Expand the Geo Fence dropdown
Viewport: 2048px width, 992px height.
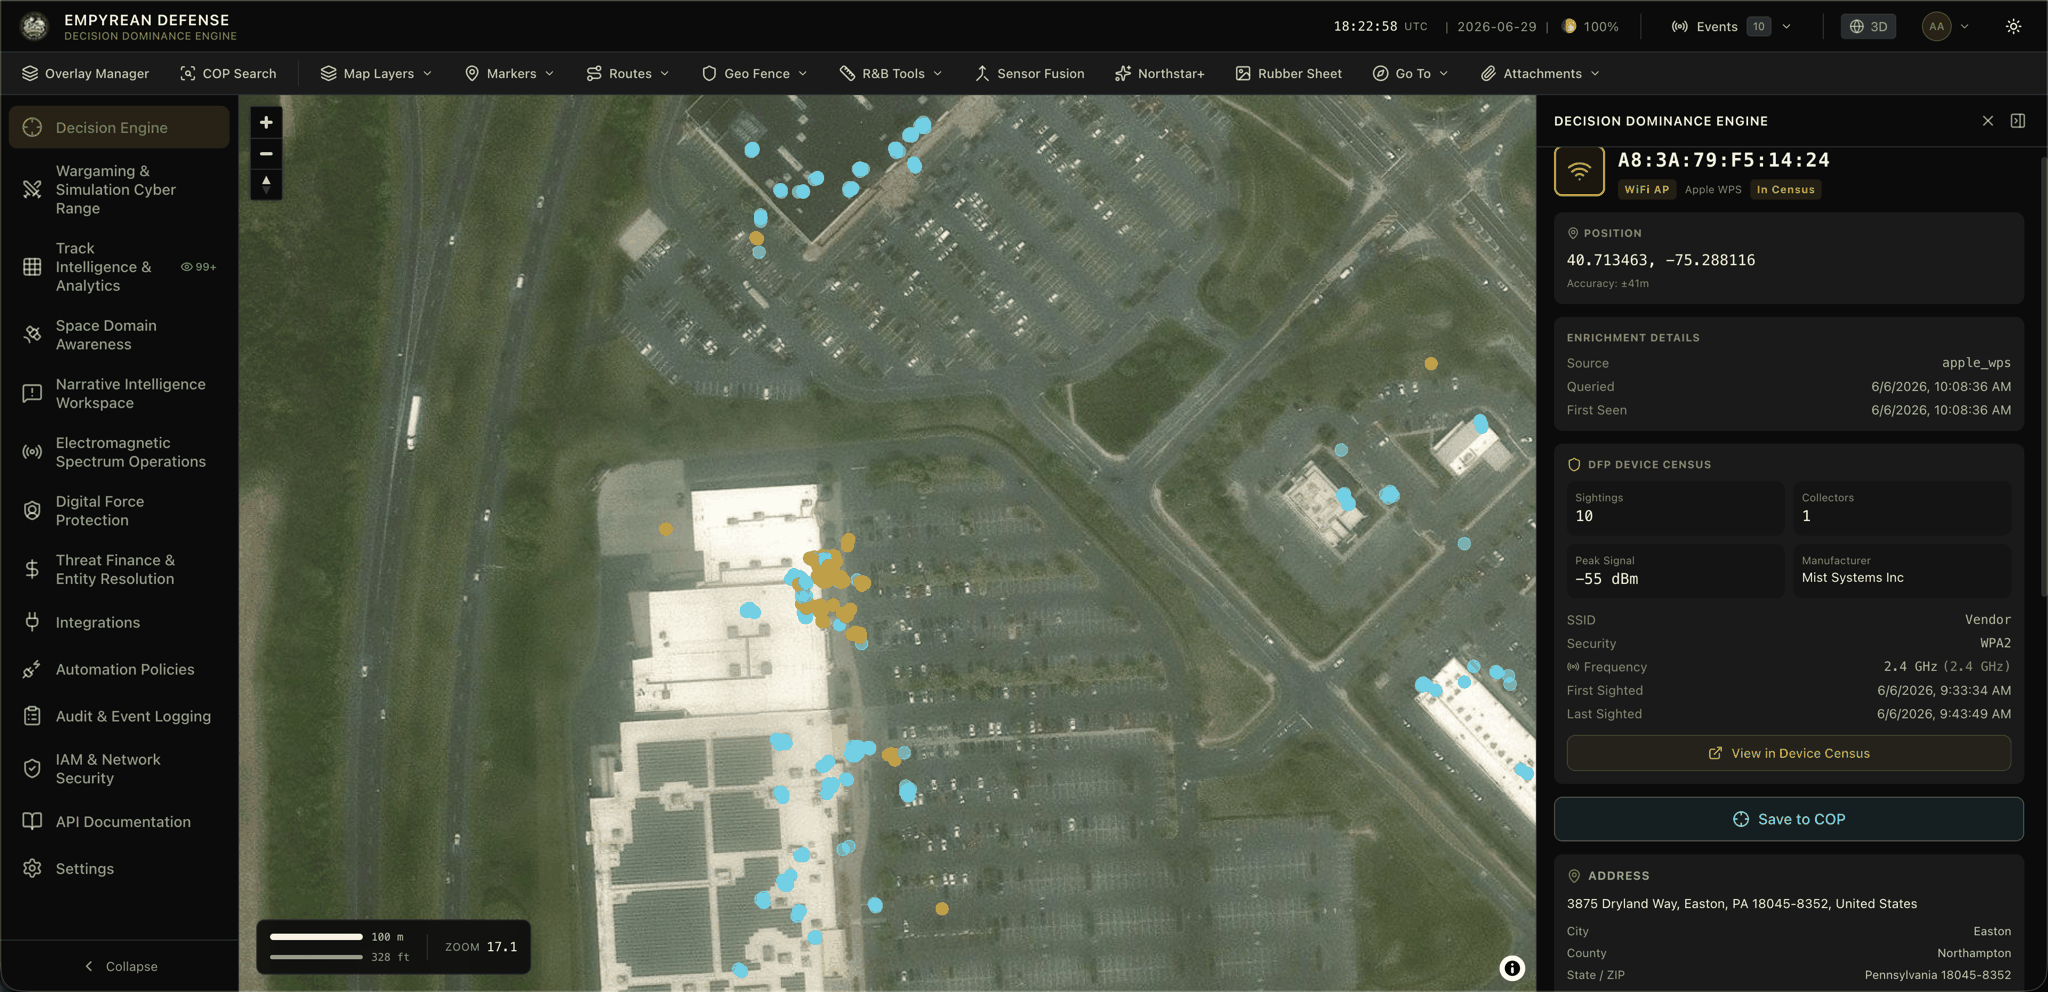pyautogui.click(x=754, y=73)
